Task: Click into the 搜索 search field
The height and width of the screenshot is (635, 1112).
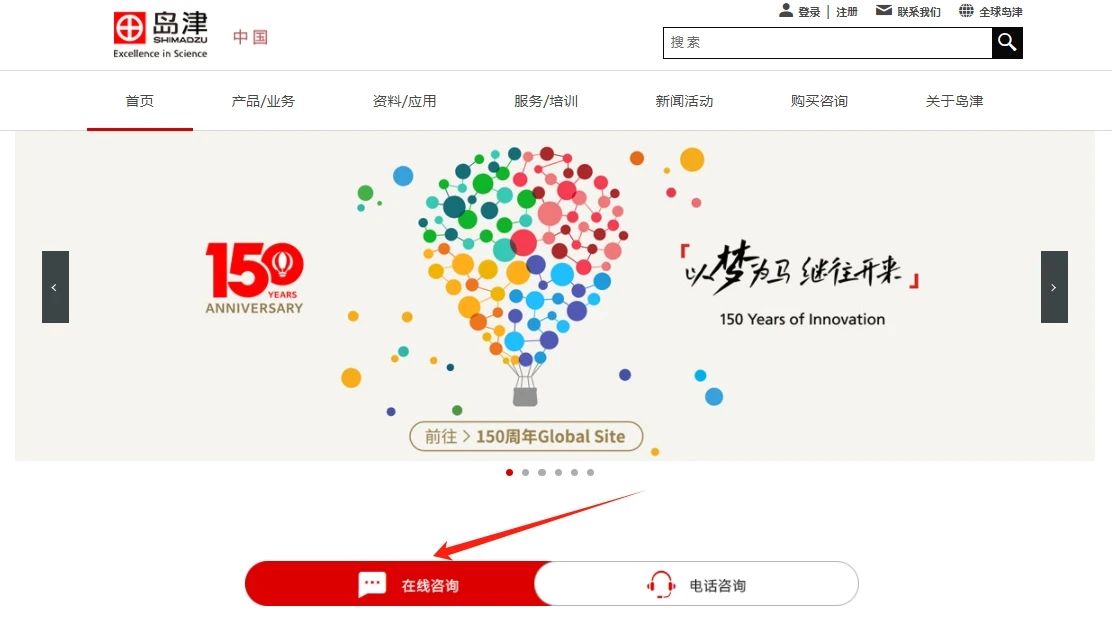Action: pos(828,43)
